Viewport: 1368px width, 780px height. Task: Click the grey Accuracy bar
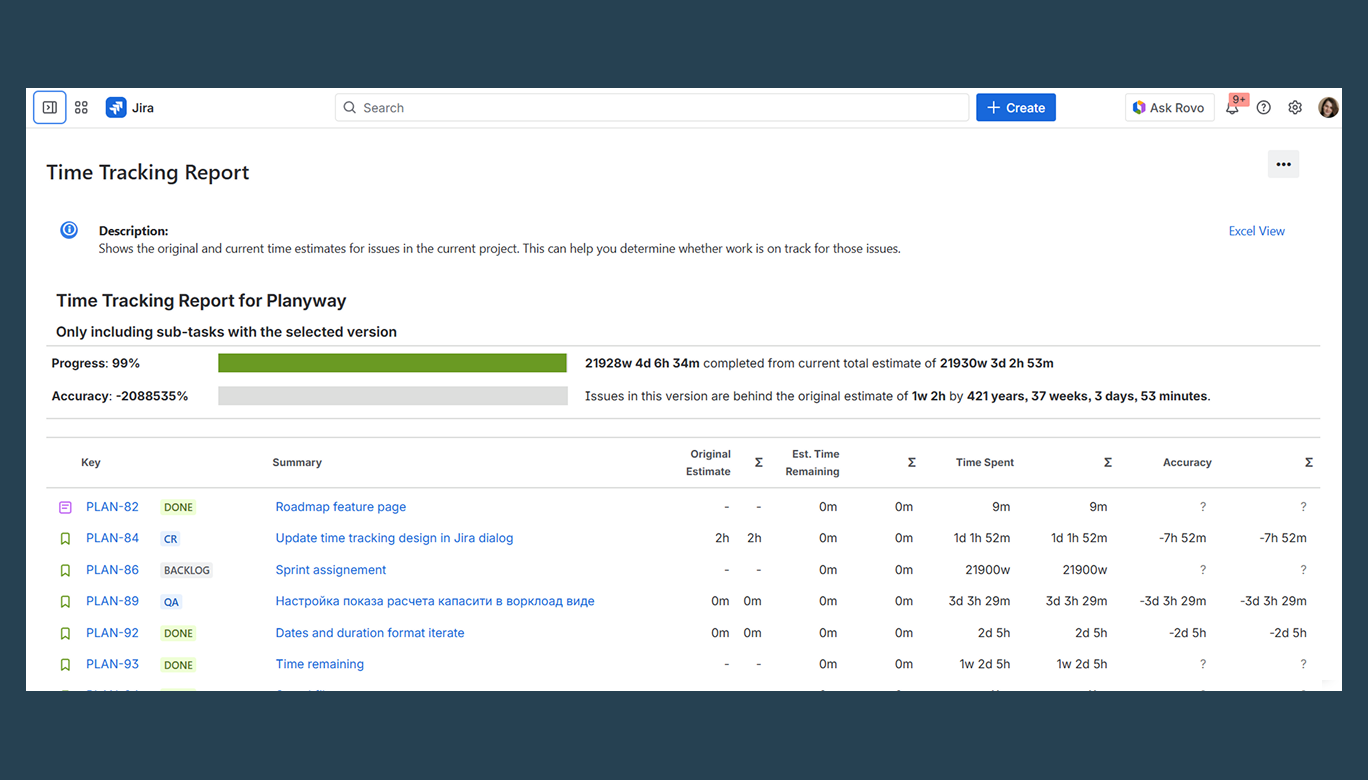(x=392, y=396)
